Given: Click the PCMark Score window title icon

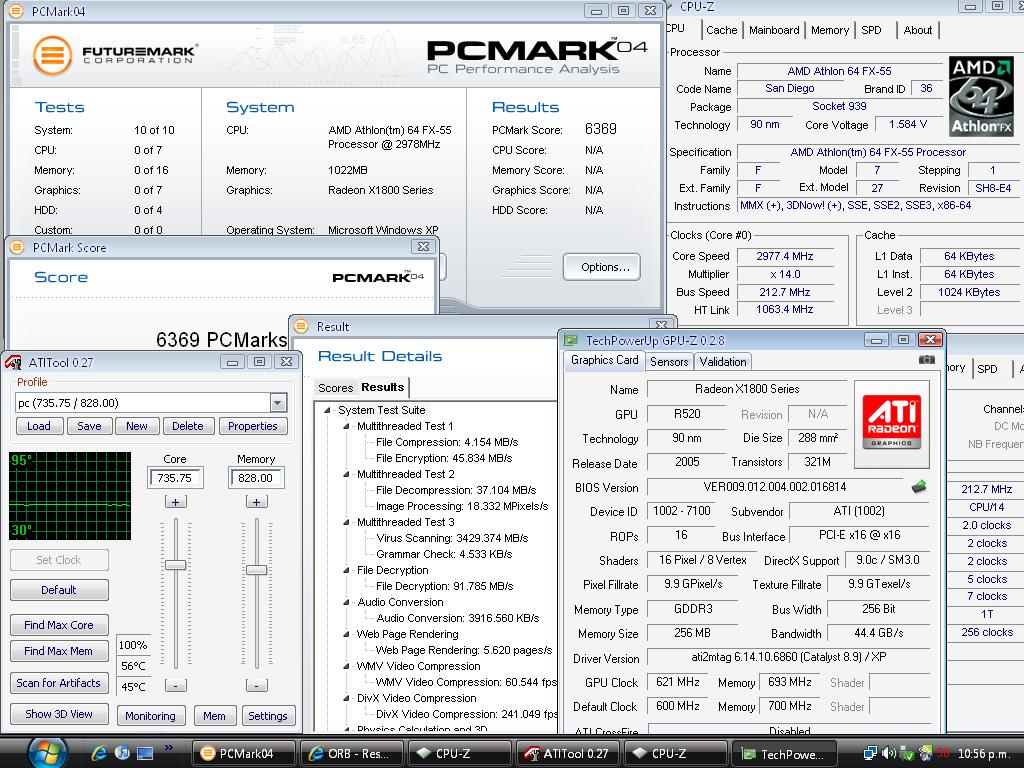Looking at the screenshot, I should [17, 248].
